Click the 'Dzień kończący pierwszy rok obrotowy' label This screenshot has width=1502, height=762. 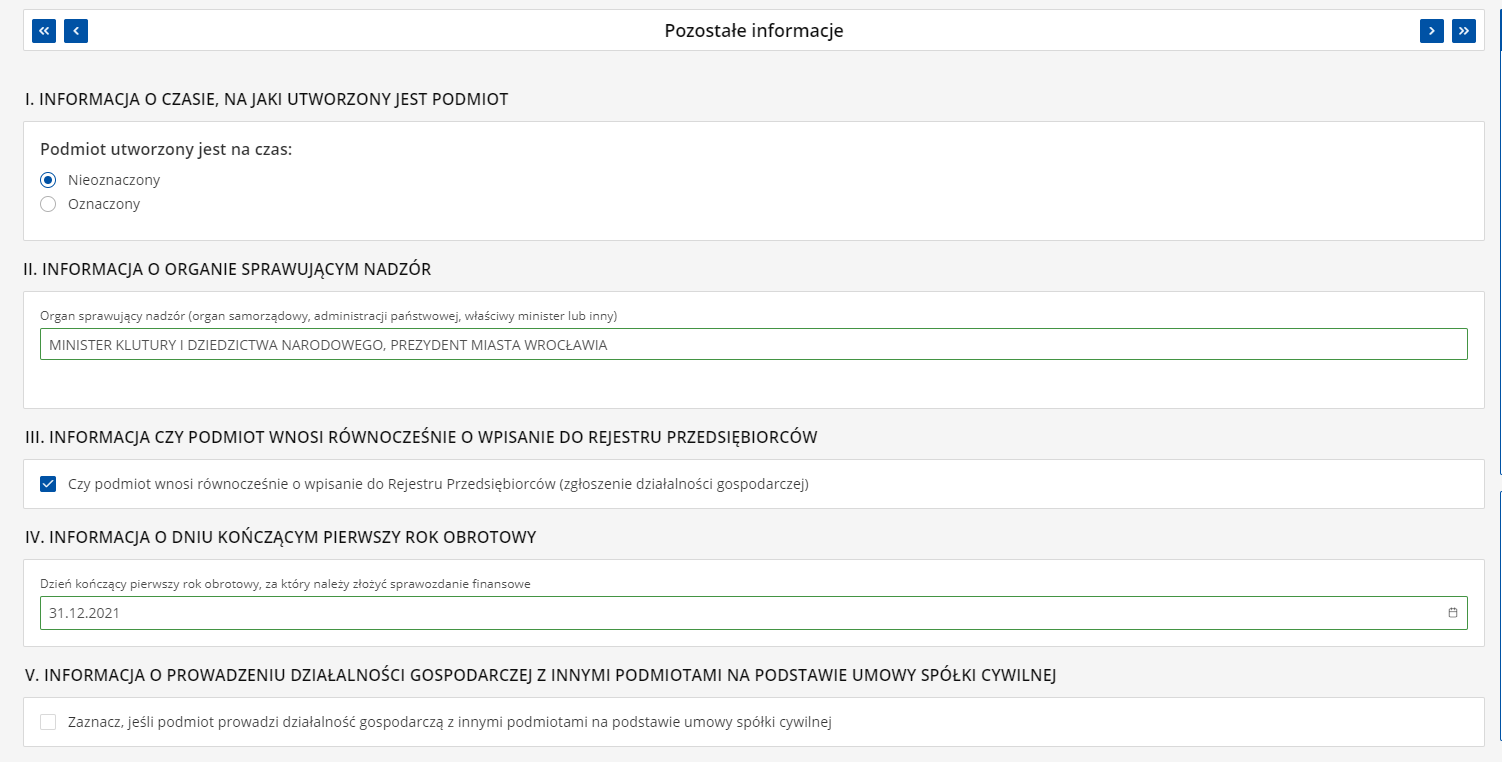click(285, 584)
